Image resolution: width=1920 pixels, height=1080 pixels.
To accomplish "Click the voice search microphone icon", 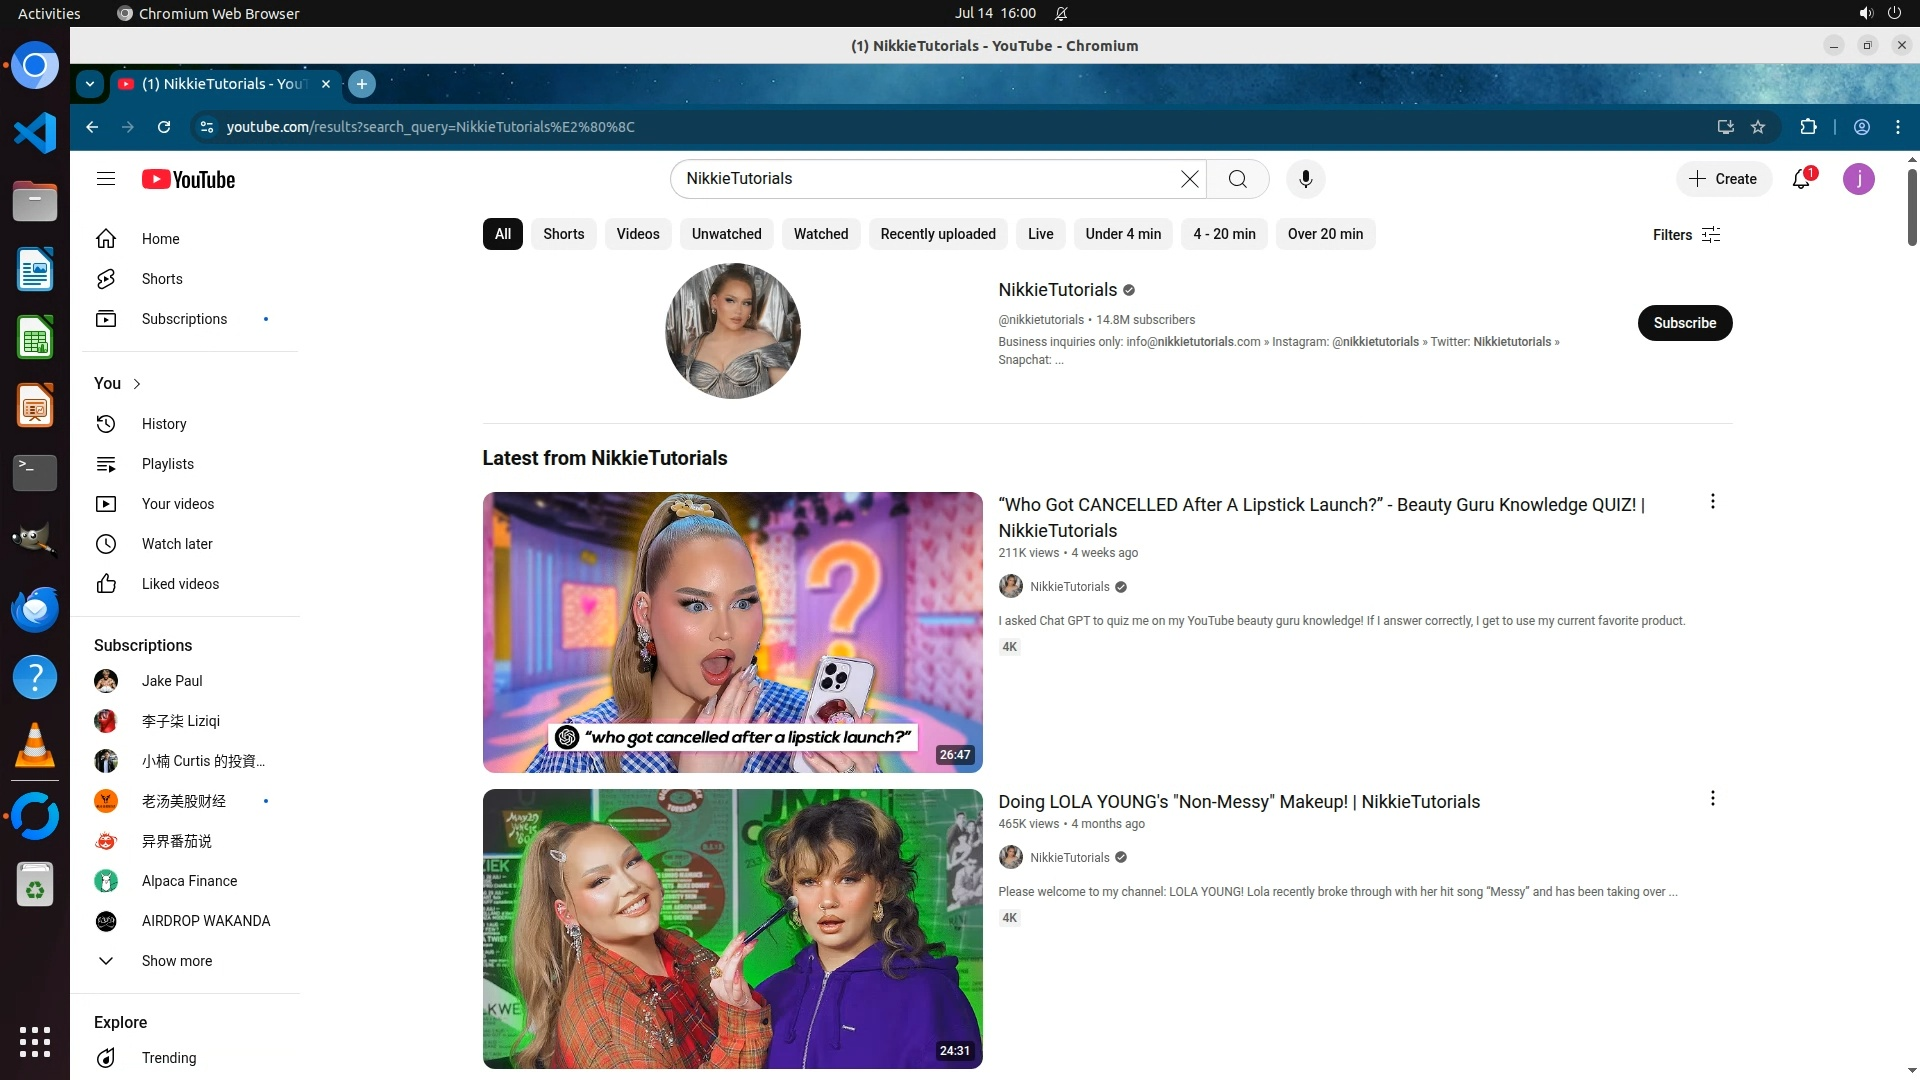I will pyautogui.click(x=1305, y=179).
